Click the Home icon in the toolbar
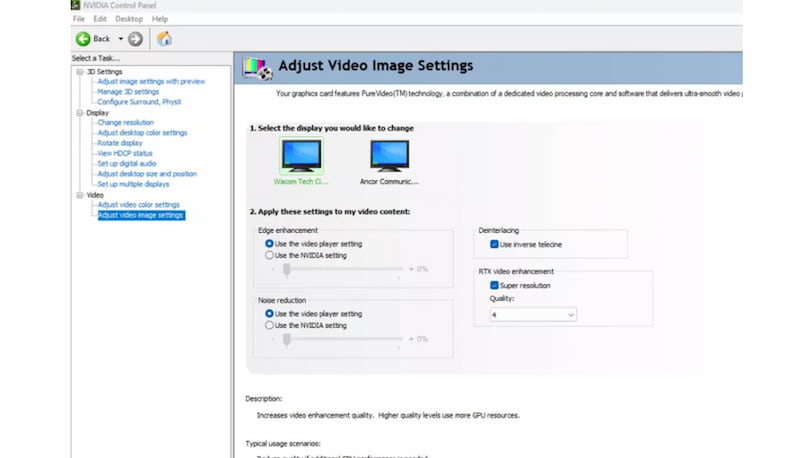This screenshot has height=458, width=800. pyautogui.click(x=164, y=39)
